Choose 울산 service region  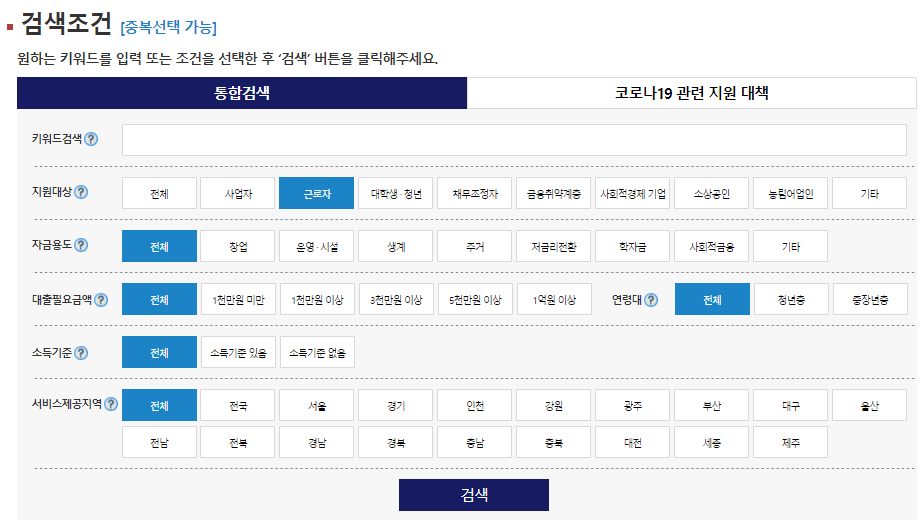(x=870, y=406)
